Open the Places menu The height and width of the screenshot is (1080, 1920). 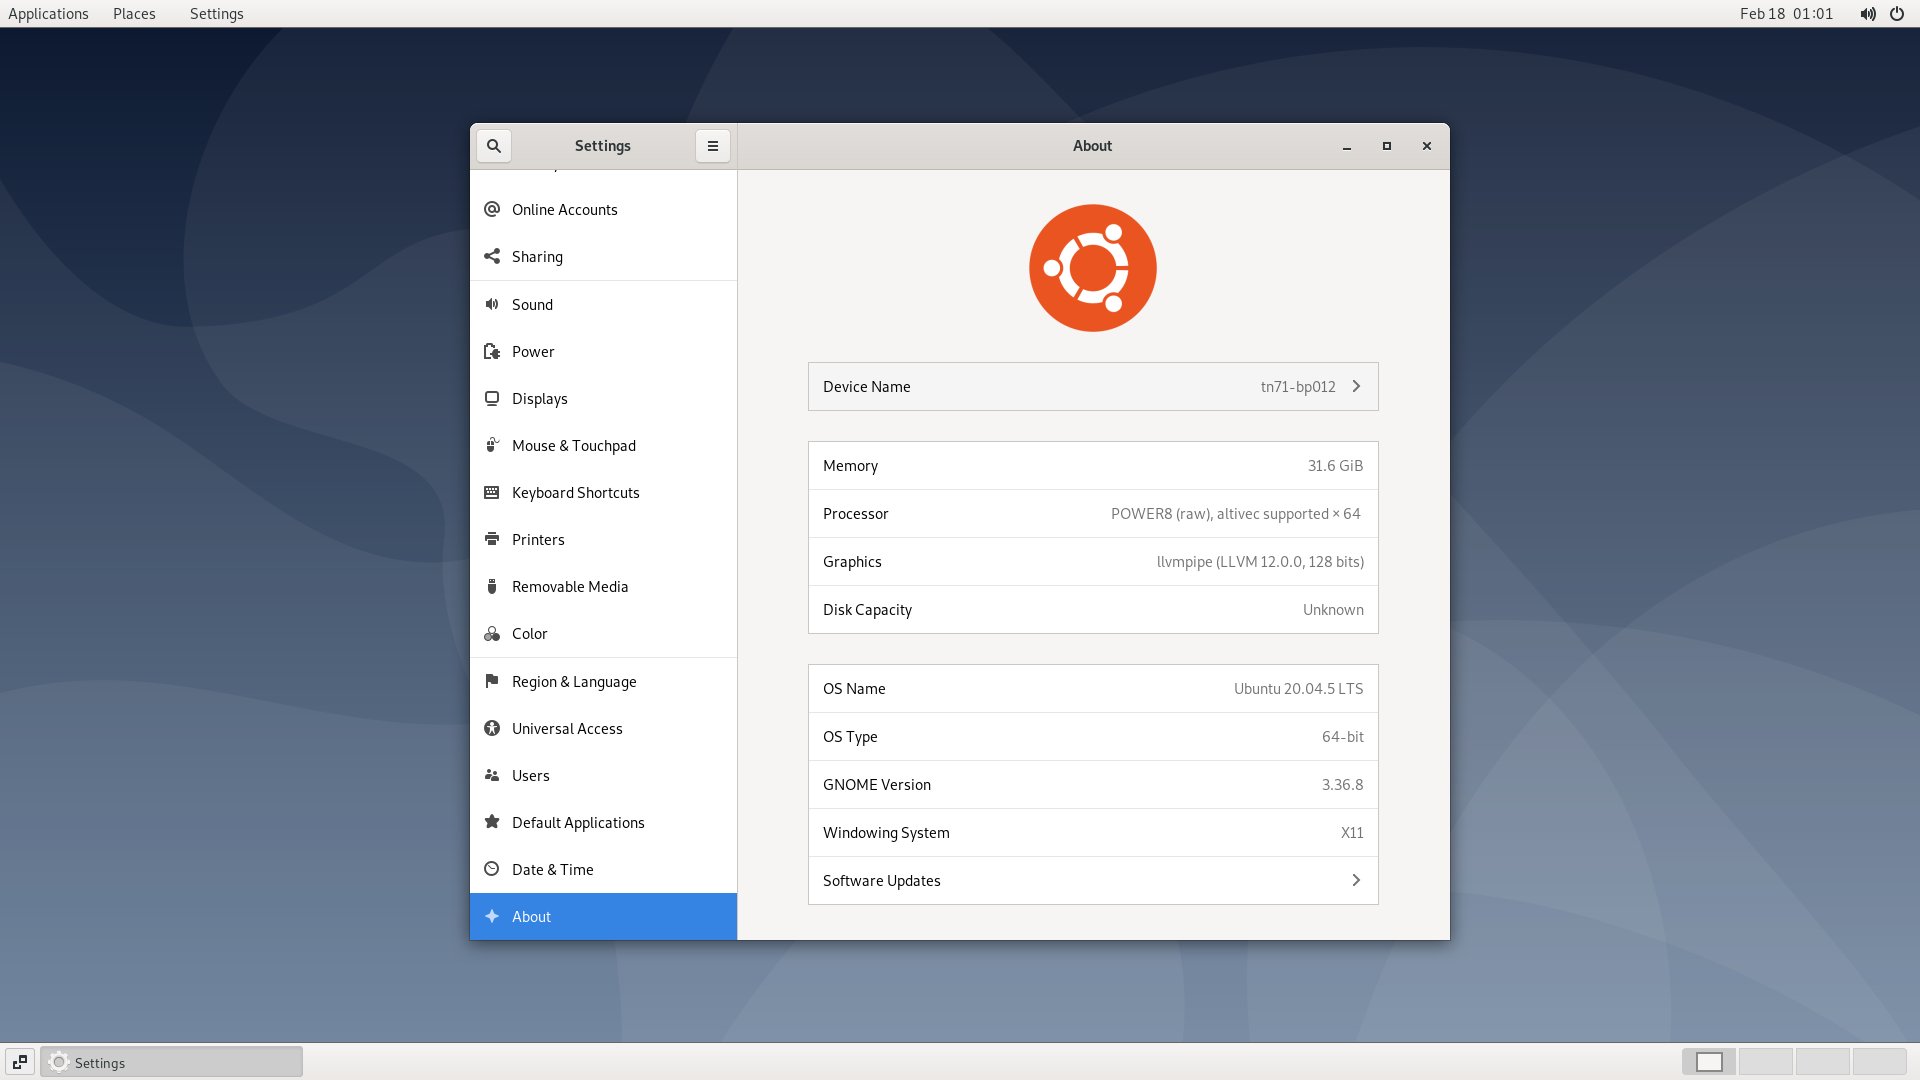tap(134, 14)
